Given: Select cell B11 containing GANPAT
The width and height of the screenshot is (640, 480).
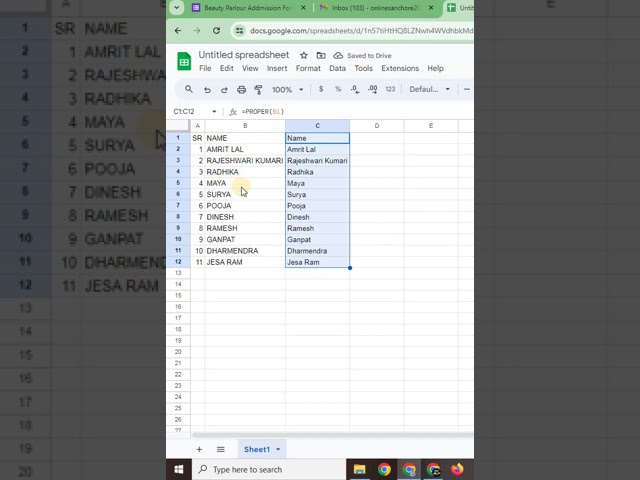Looking at the screenshot, I should 245,240.
